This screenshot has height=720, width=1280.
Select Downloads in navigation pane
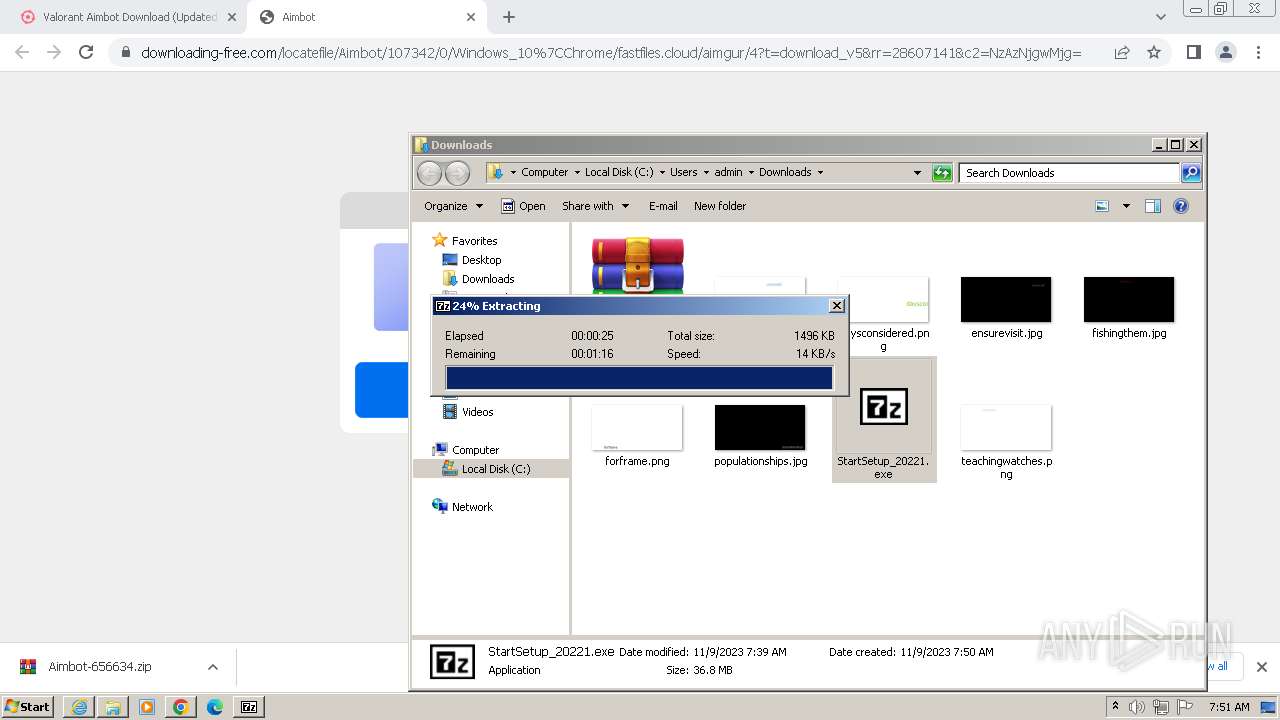tap(488, 279)
